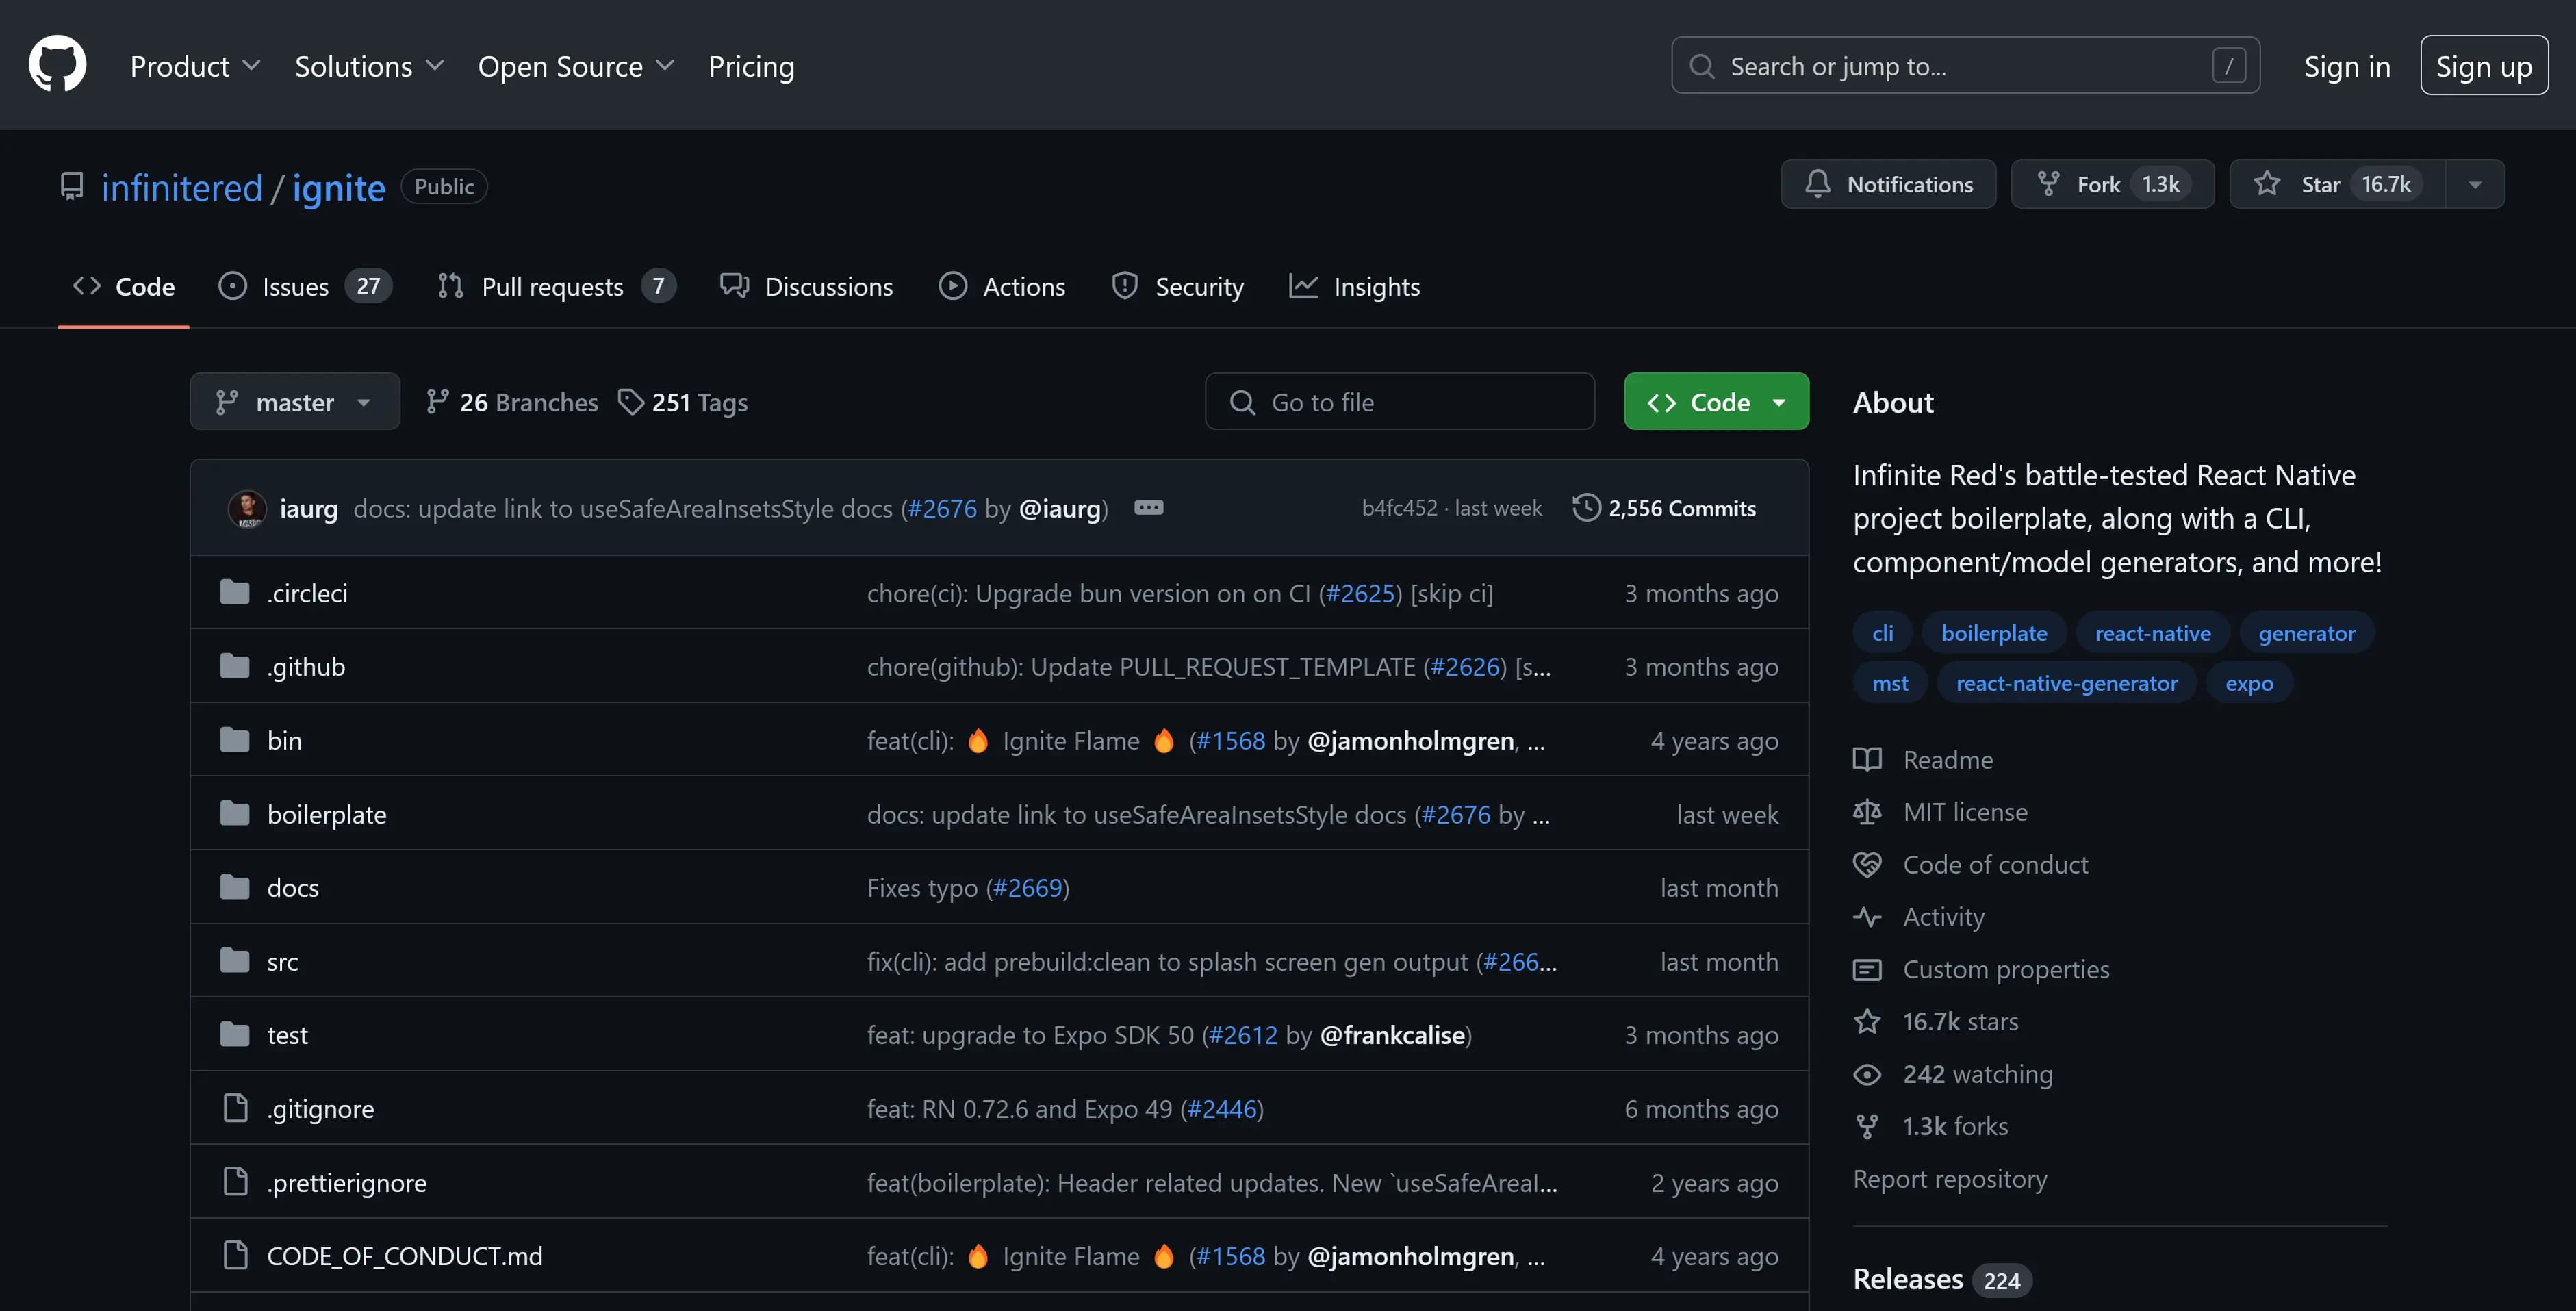The height and width of the screenshot is (1311, 2576).
Task: Open the green Code dropdown button
Action: (1716, 401)
